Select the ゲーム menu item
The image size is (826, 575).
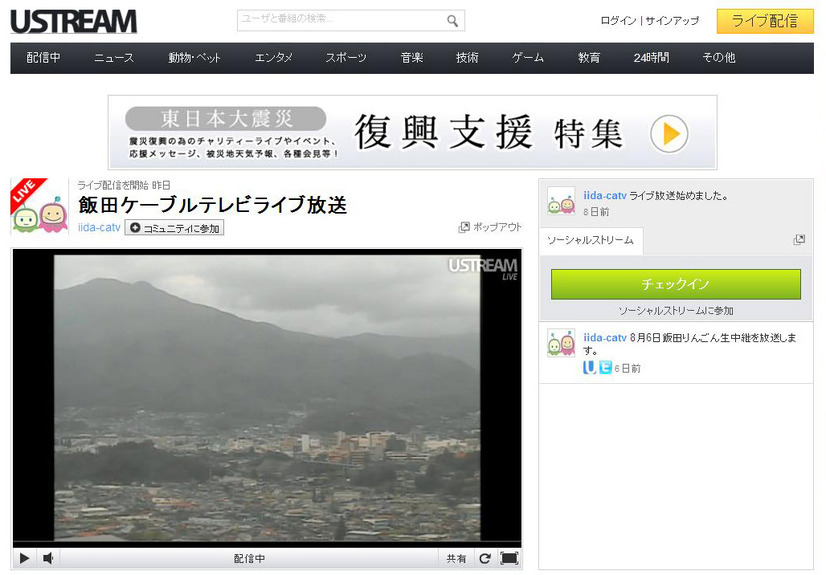(527, 57)
